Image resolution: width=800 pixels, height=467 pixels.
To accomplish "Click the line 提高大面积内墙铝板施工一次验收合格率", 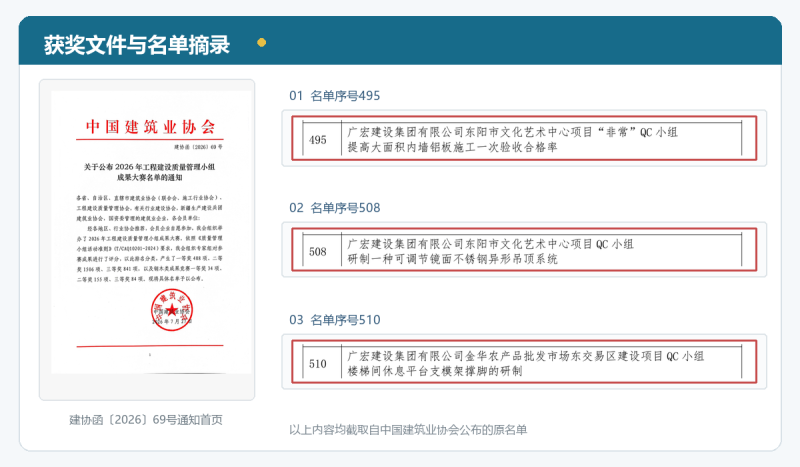I will pyautogui.click(x=453, y=148).
